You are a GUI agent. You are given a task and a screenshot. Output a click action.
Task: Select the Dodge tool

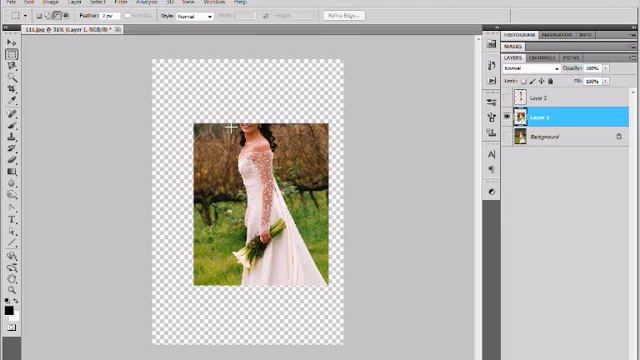click(11, 195)
